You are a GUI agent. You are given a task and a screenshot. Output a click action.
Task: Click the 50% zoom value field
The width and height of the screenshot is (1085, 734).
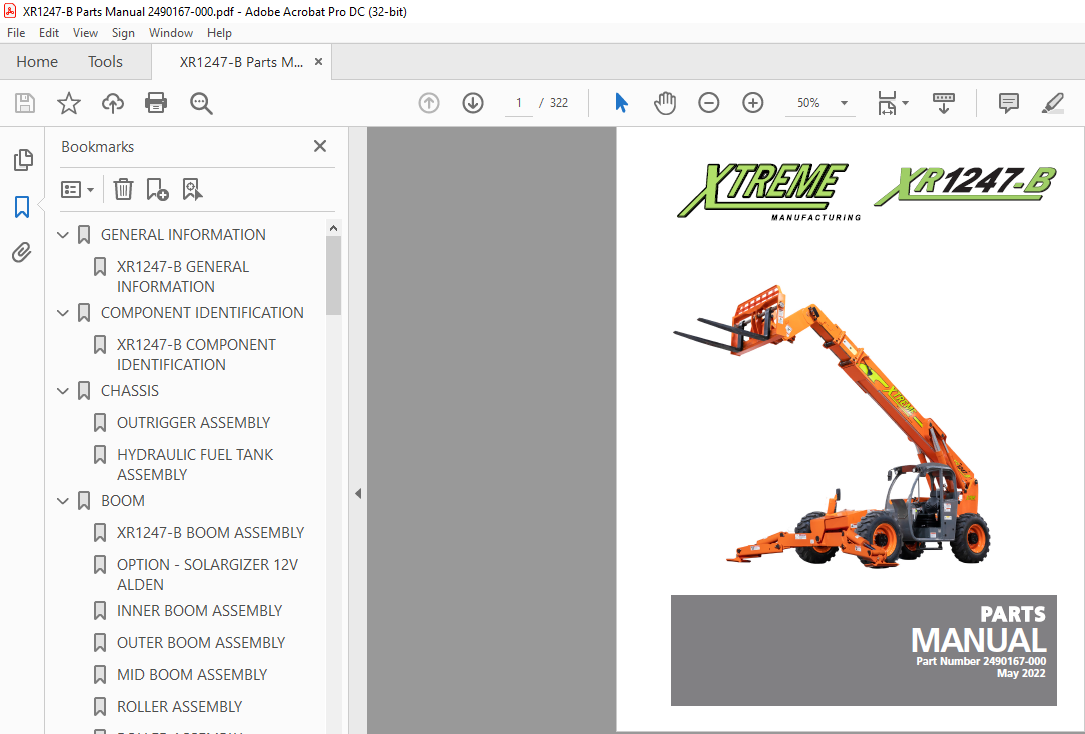coord(808,103)
